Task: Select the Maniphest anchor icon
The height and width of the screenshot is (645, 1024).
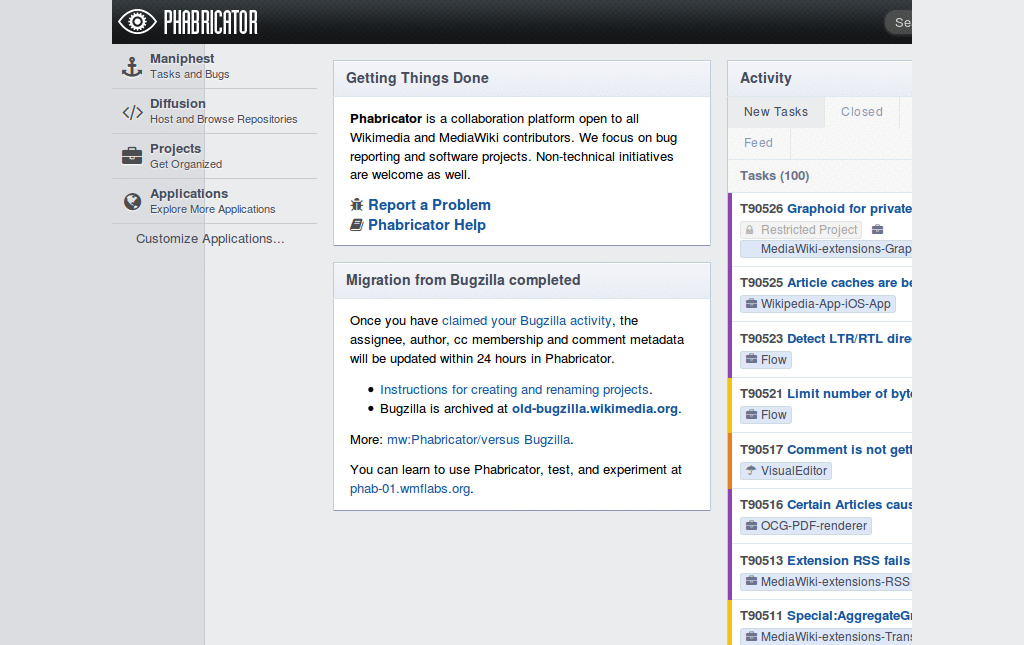Action: 131,65
